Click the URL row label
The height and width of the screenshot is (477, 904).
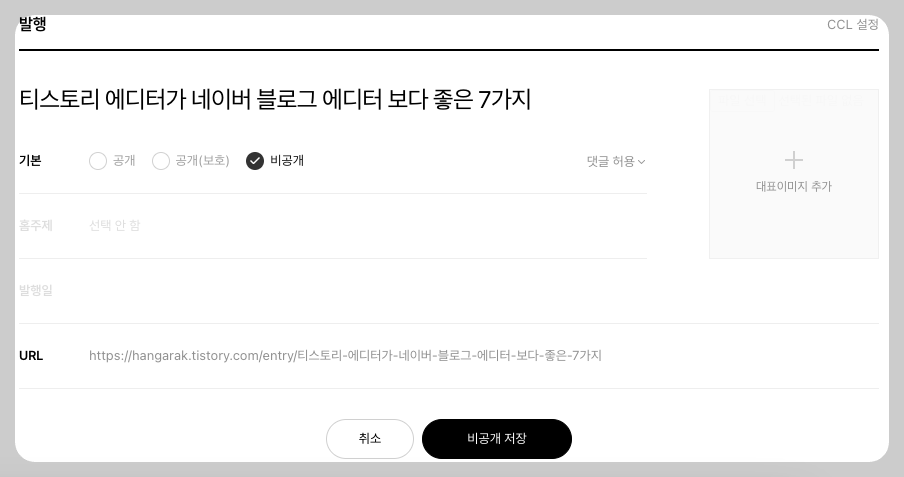pos(31,356)
